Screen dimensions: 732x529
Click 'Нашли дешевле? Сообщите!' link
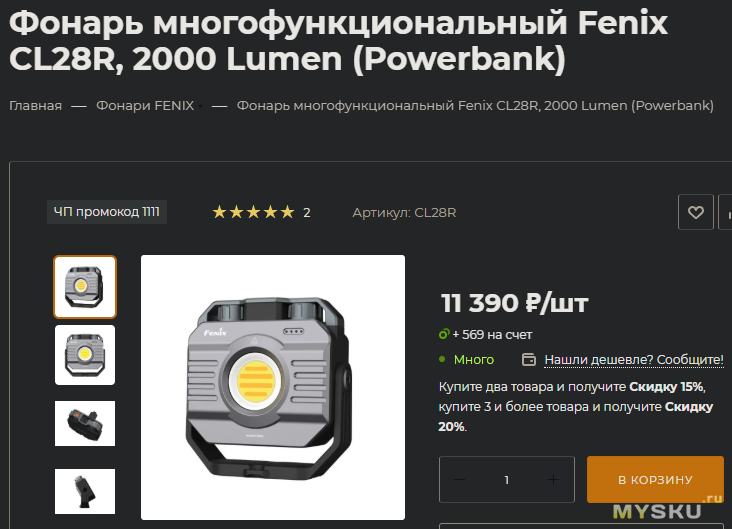[633, 360]
